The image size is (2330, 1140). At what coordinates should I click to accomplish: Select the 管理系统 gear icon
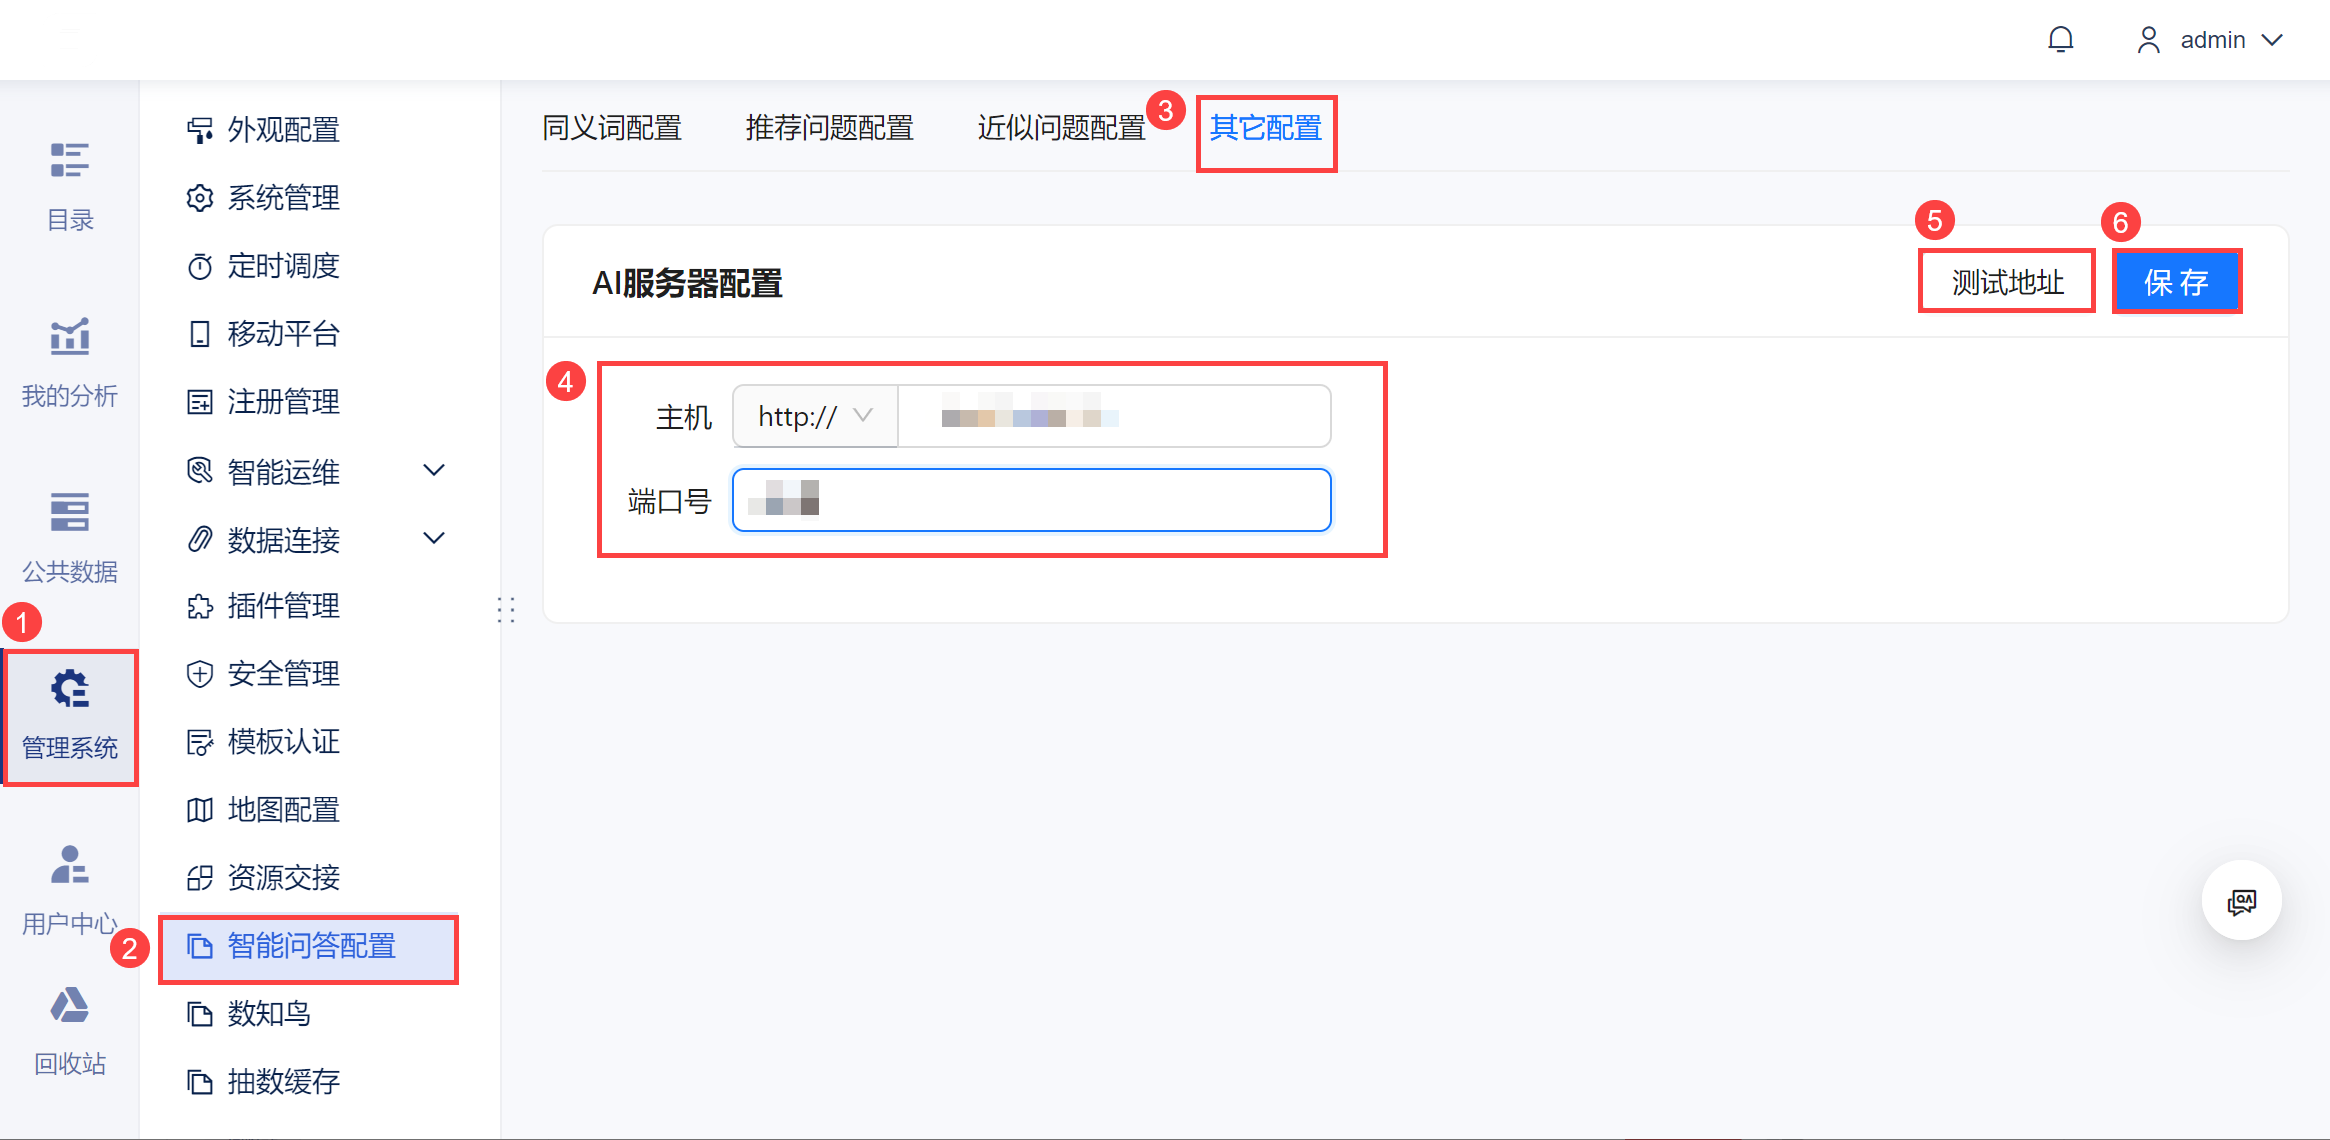coord(69,690)
